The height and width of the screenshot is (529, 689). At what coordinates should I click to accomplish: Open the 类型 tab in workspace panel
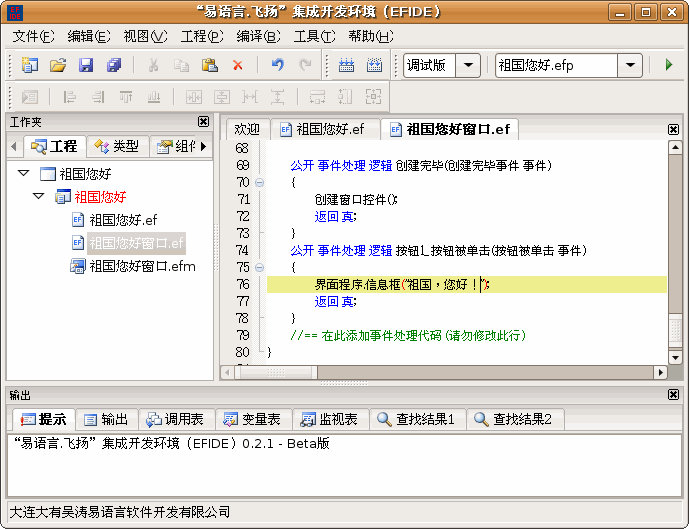(x=117, y=146)
